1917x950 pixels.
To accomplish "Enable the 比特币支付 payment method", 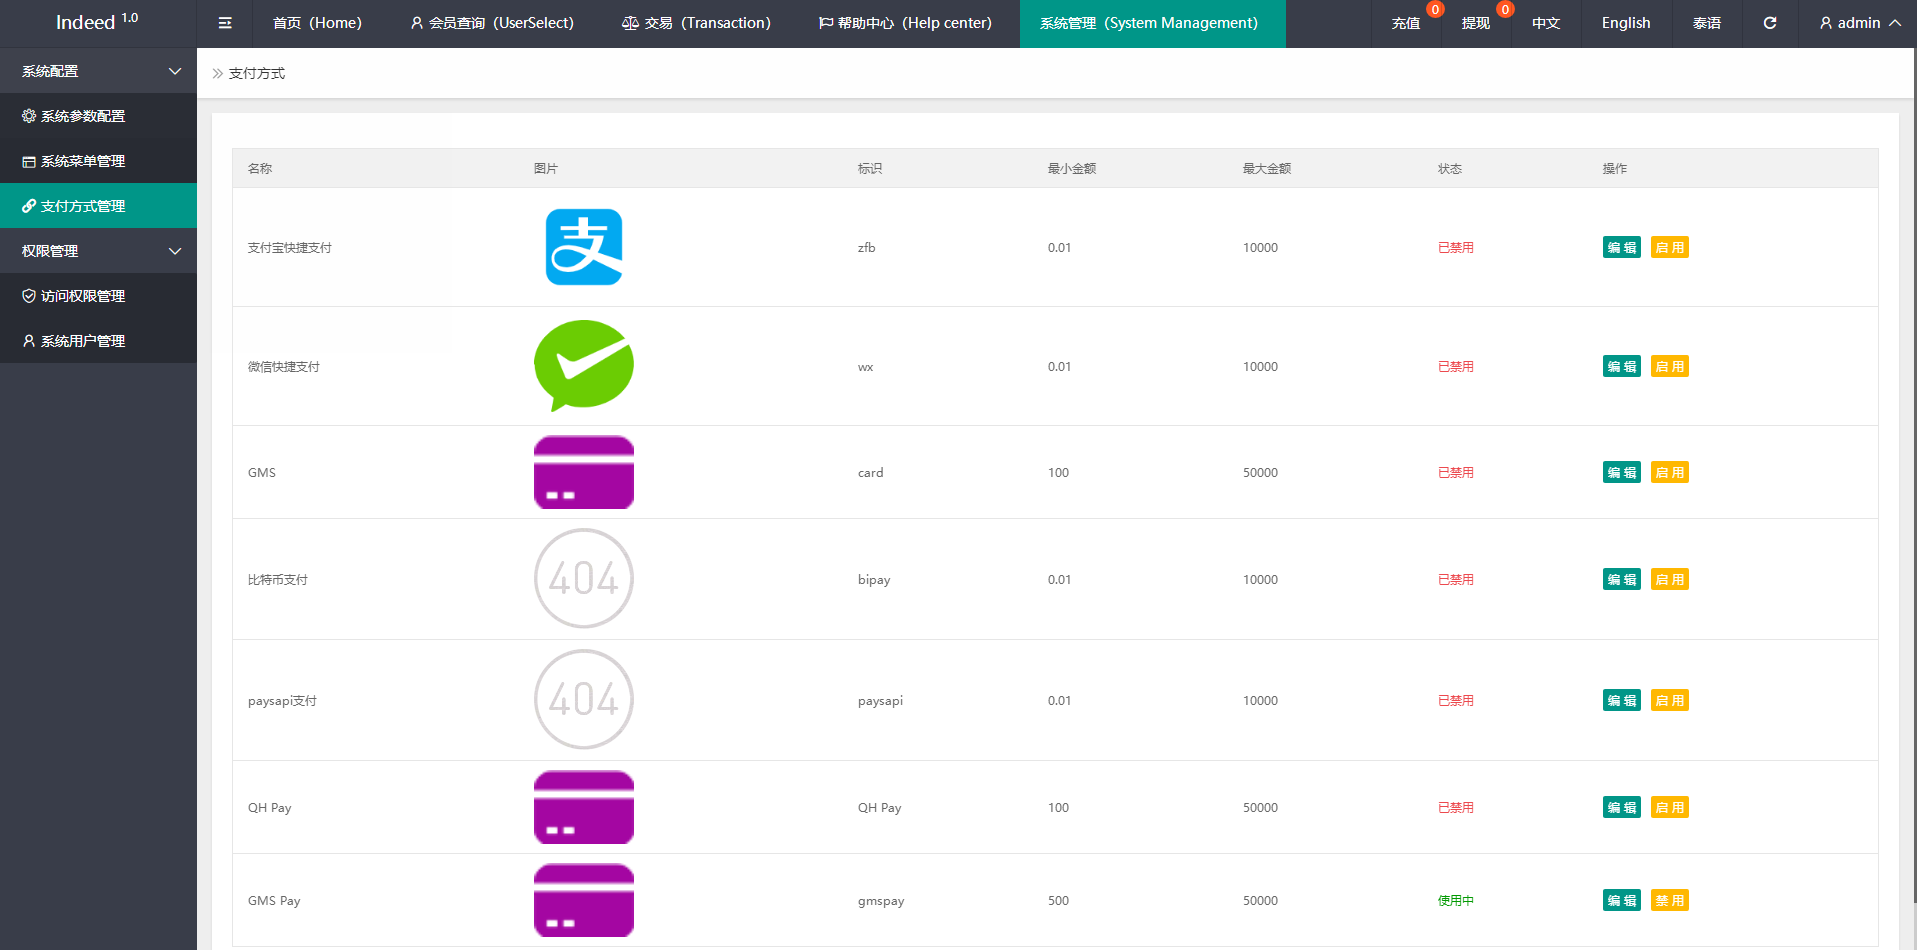I will (x=1670, y=579).
